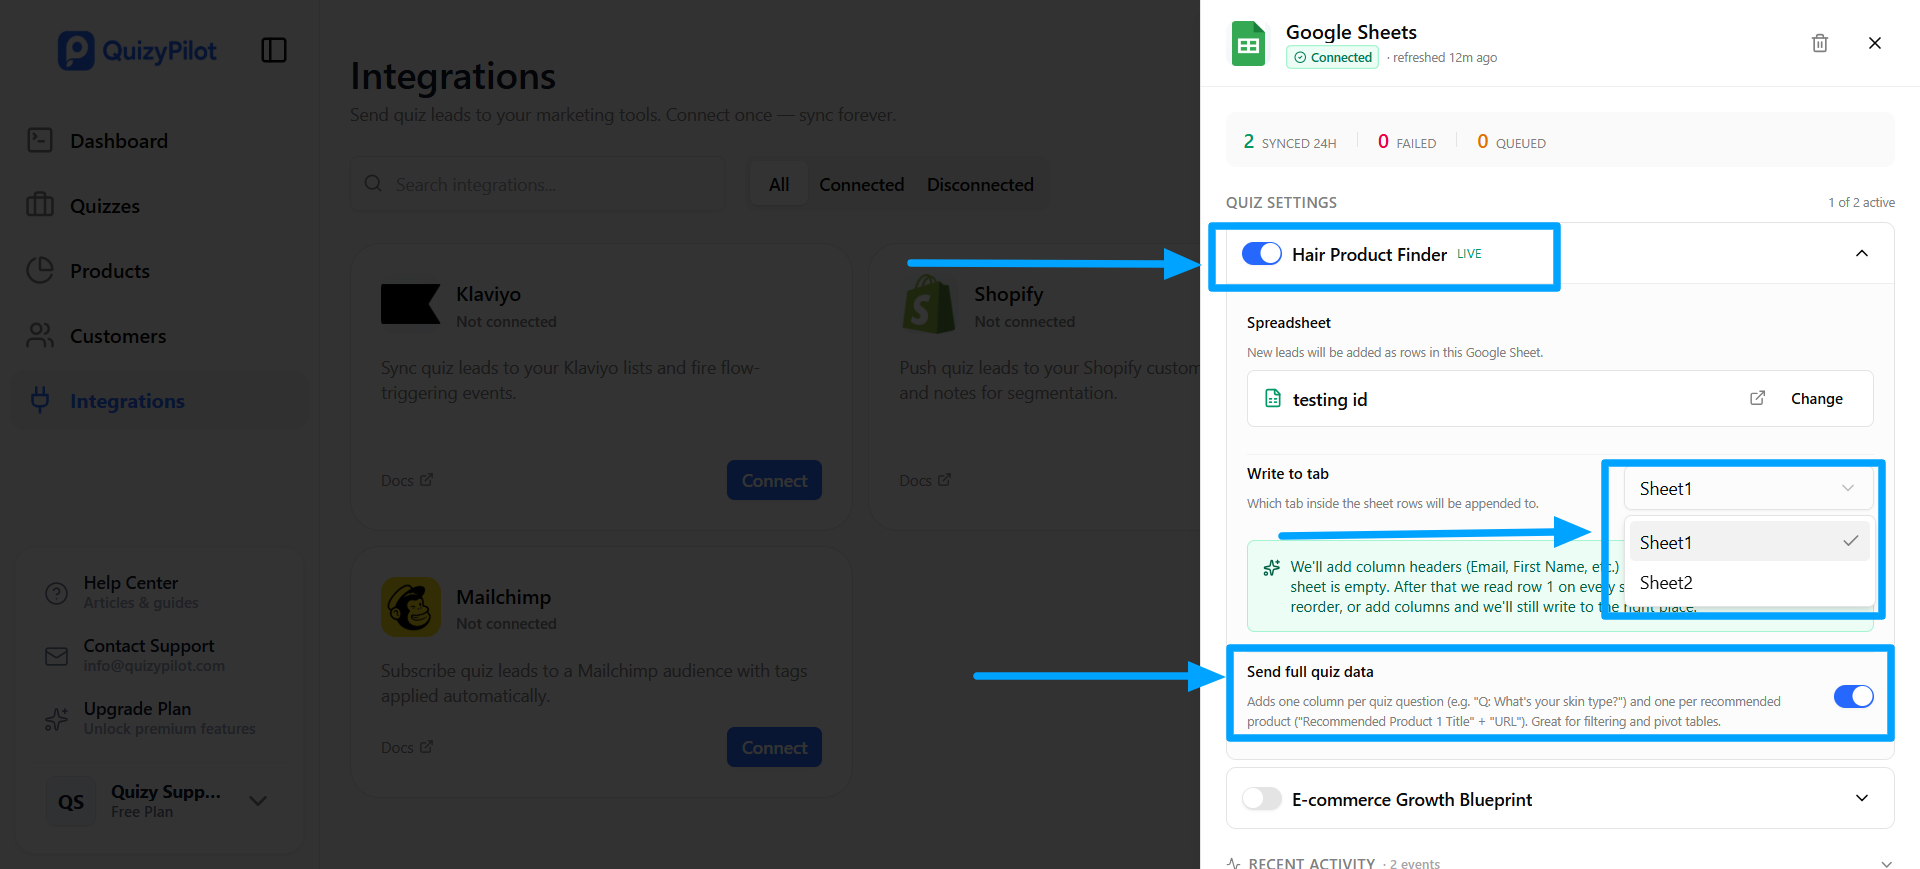Image resolution: width=1920 pixels, height=869 pixels.
Task: Click the Integrations plug icon
Action: click(x=40, y=400)
